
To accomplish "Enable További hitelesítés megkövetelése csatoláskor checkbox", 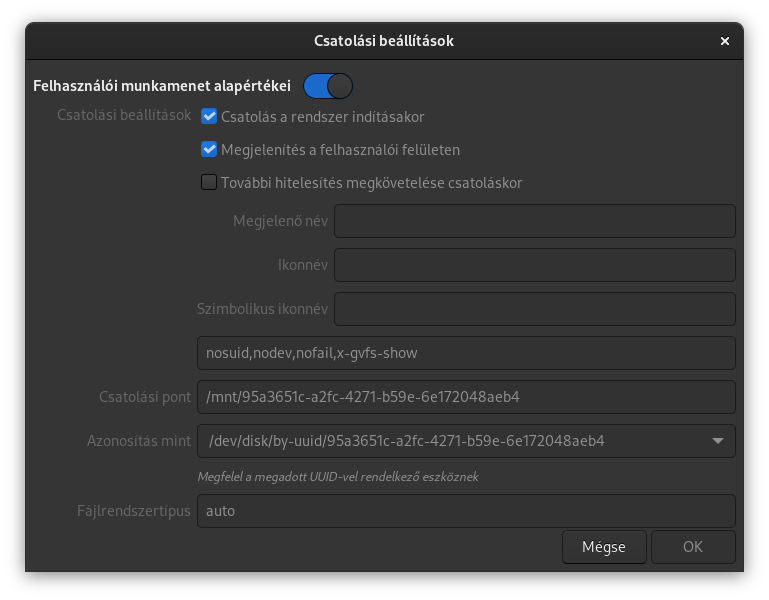I will pyautogui.click(x=209, y=182).
